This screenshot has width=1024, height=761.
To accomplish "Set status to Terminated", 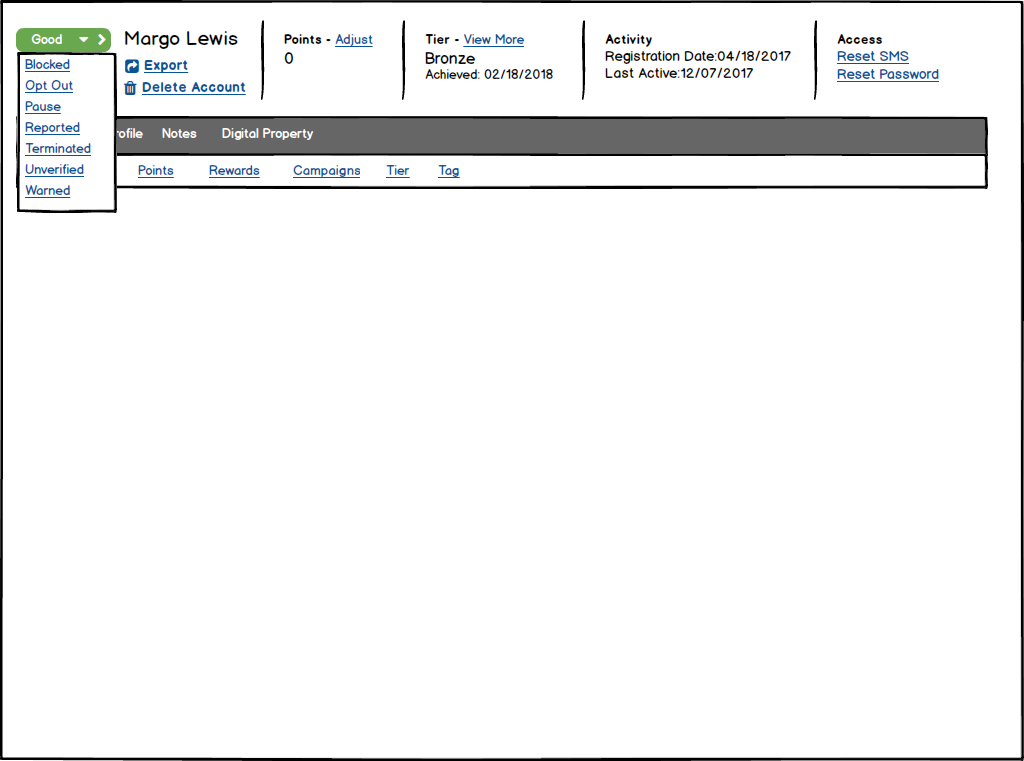I will [58, 148].
